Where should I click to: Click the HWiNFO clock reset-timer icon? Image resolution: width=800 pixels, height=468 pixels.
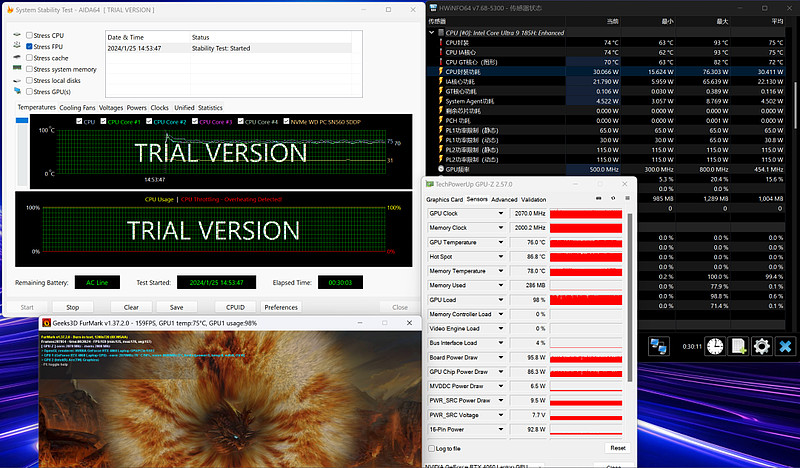tap(715, 346)
